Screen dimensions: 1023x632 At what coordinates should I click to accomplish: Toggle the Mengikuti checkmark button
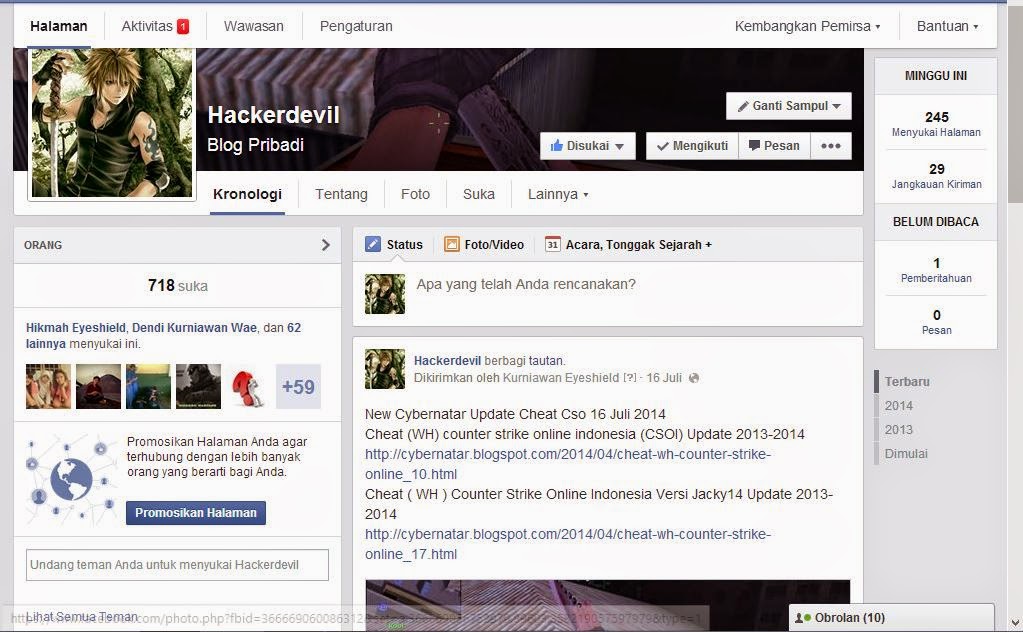click(692, 146)
